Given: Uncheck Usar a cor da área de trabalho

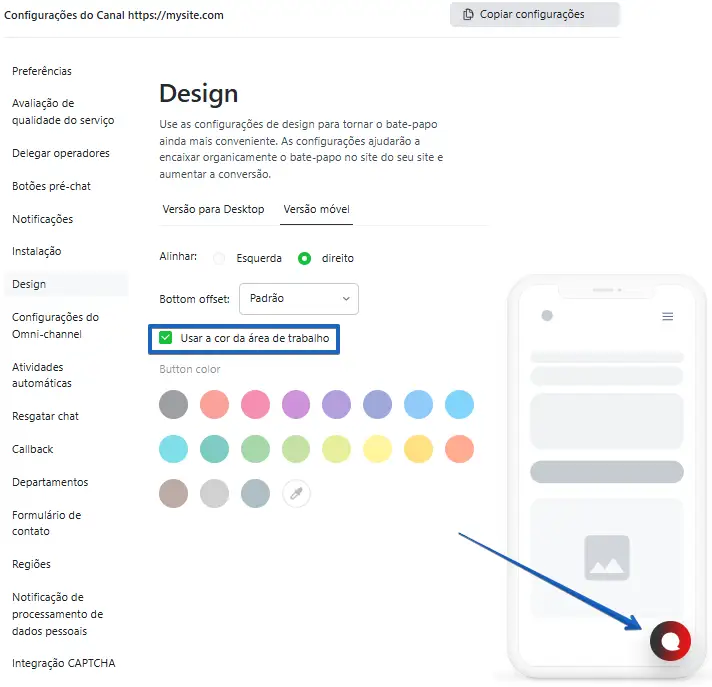Looking at the screenshot, I should 165,338.
